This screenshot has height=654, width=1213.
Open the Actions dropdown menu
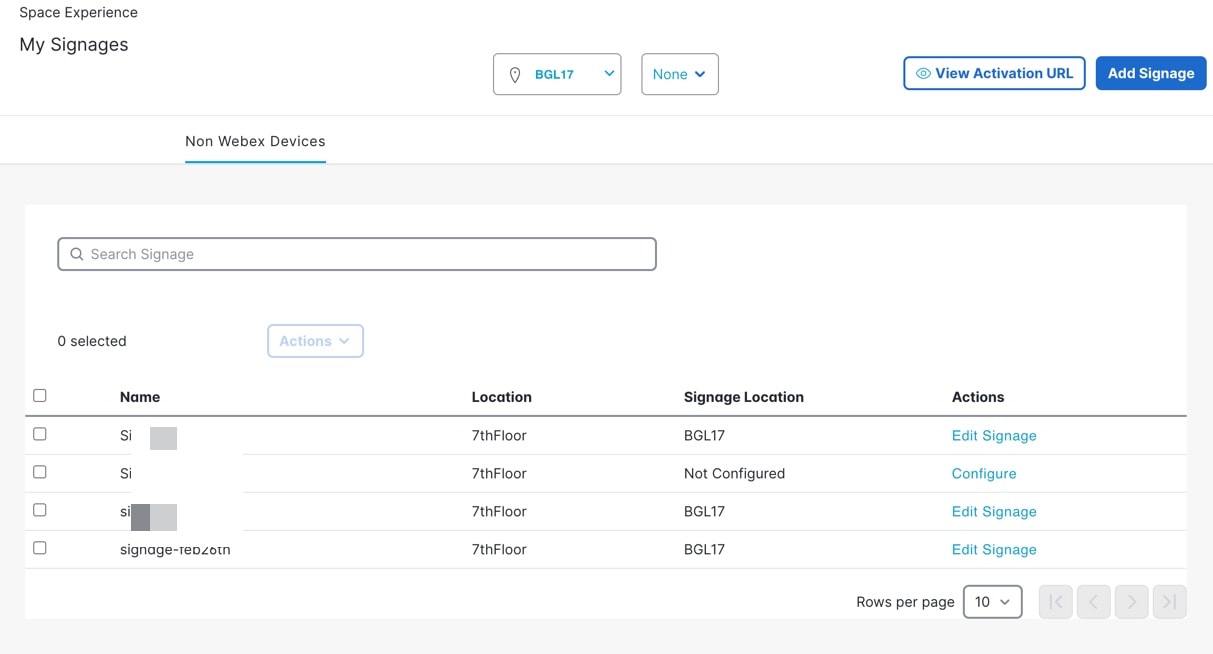315,341
